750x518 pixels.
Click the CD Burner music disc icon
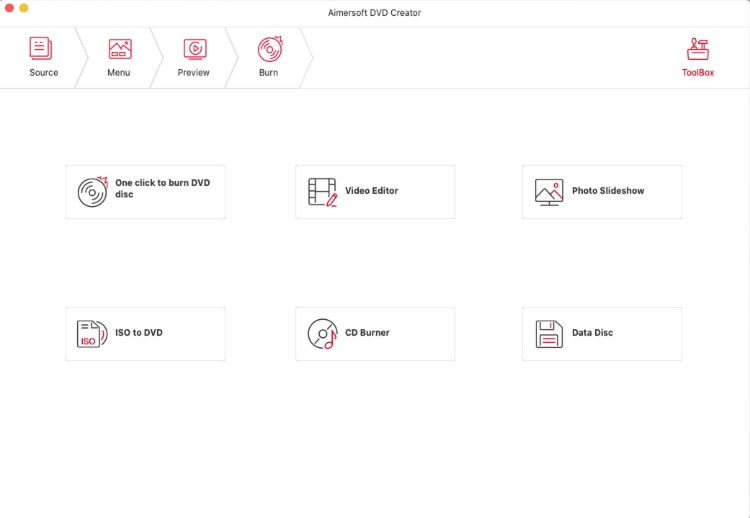click(323, 334)
